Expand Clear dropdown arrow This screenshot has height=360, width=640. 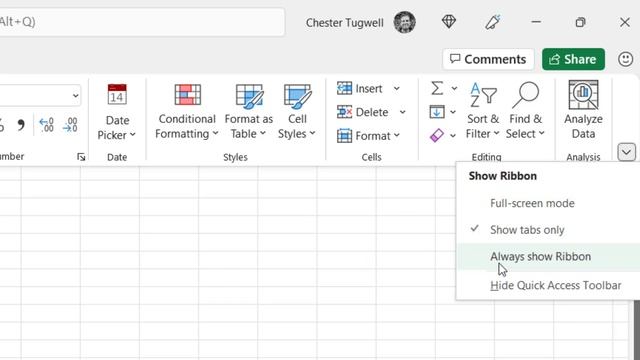453,136
